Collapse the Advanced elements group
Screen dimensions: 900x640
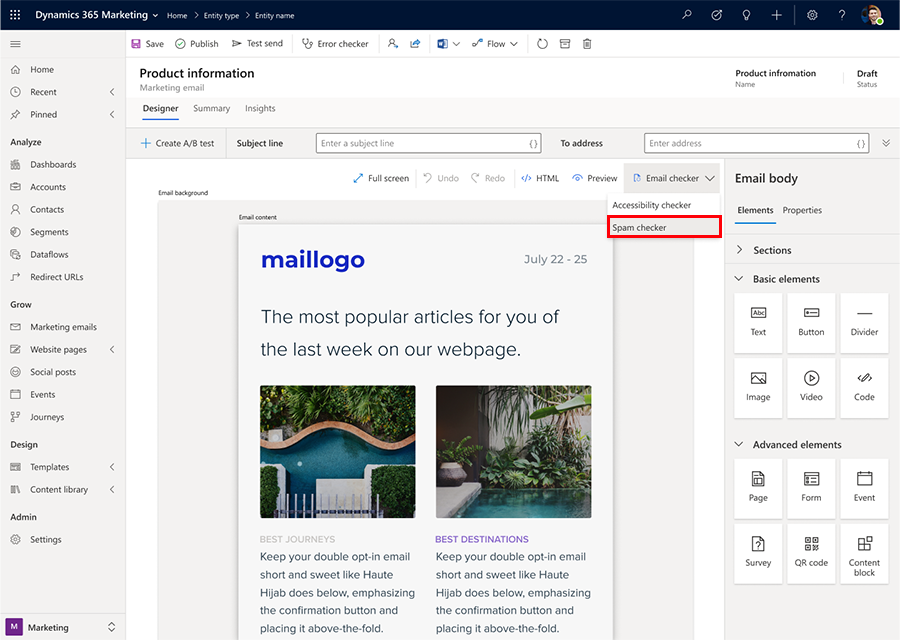click(740, 445)
